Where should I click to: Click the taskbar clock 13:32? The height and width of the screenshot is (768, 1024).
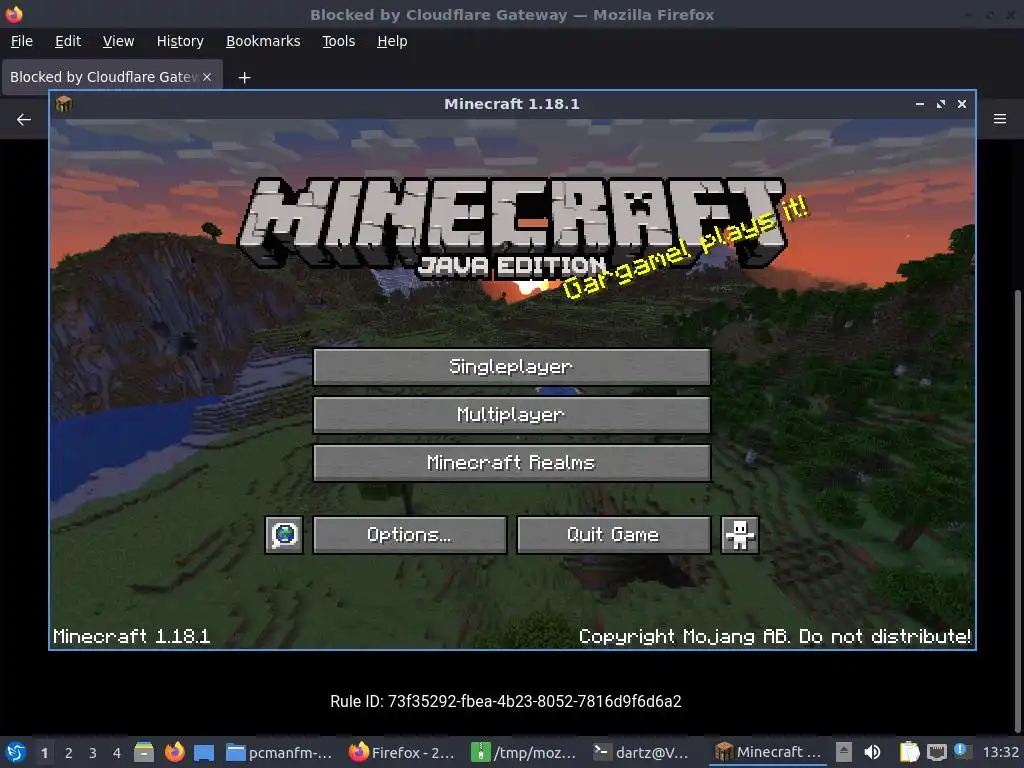pyautogui.click(x=1000, y=752)
